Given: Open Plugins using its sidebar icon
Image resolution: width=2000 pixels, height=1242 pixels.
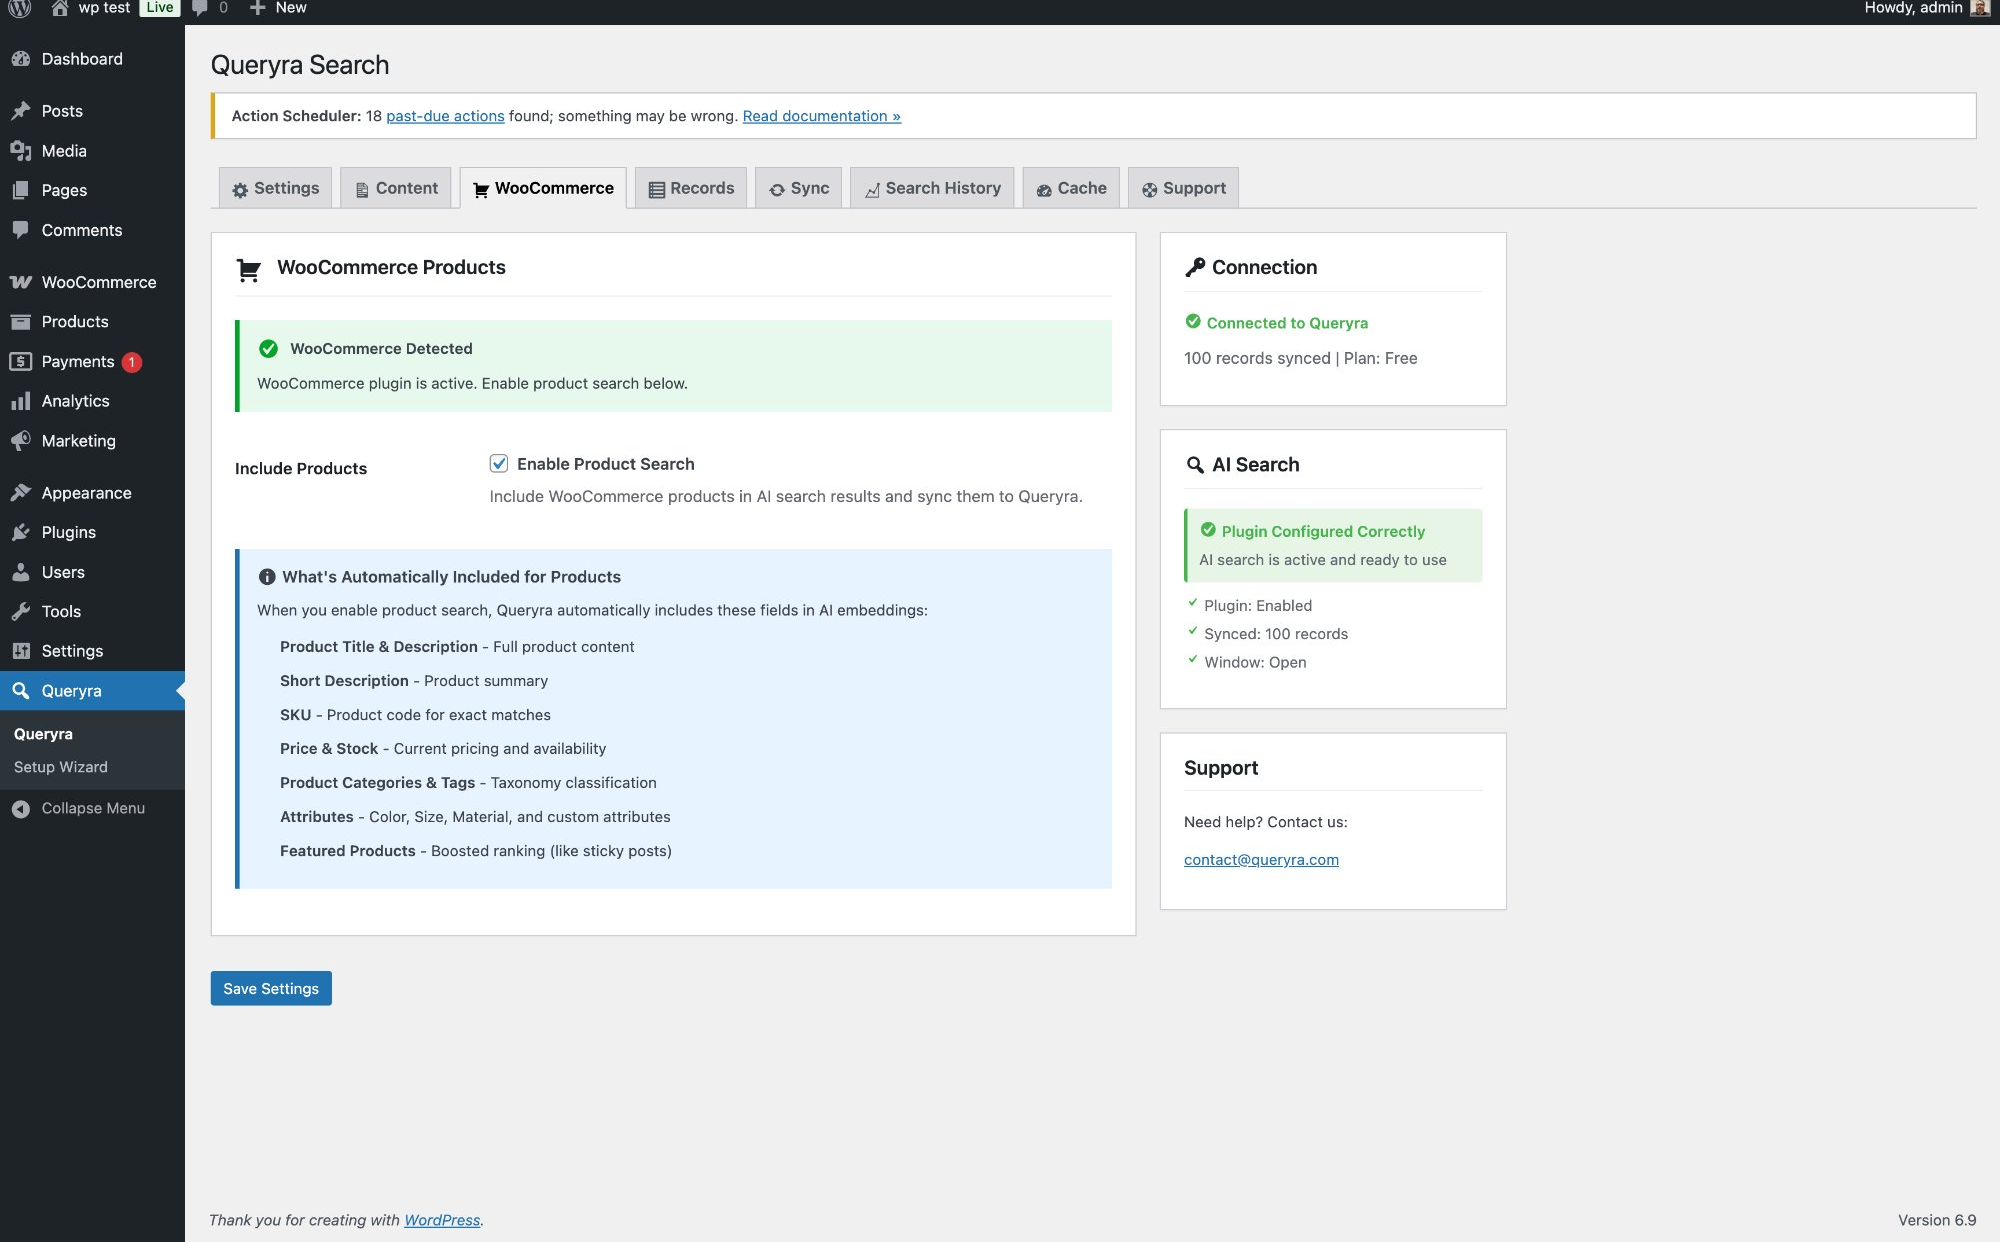Looking at the screenshot, I should point(23,531).
